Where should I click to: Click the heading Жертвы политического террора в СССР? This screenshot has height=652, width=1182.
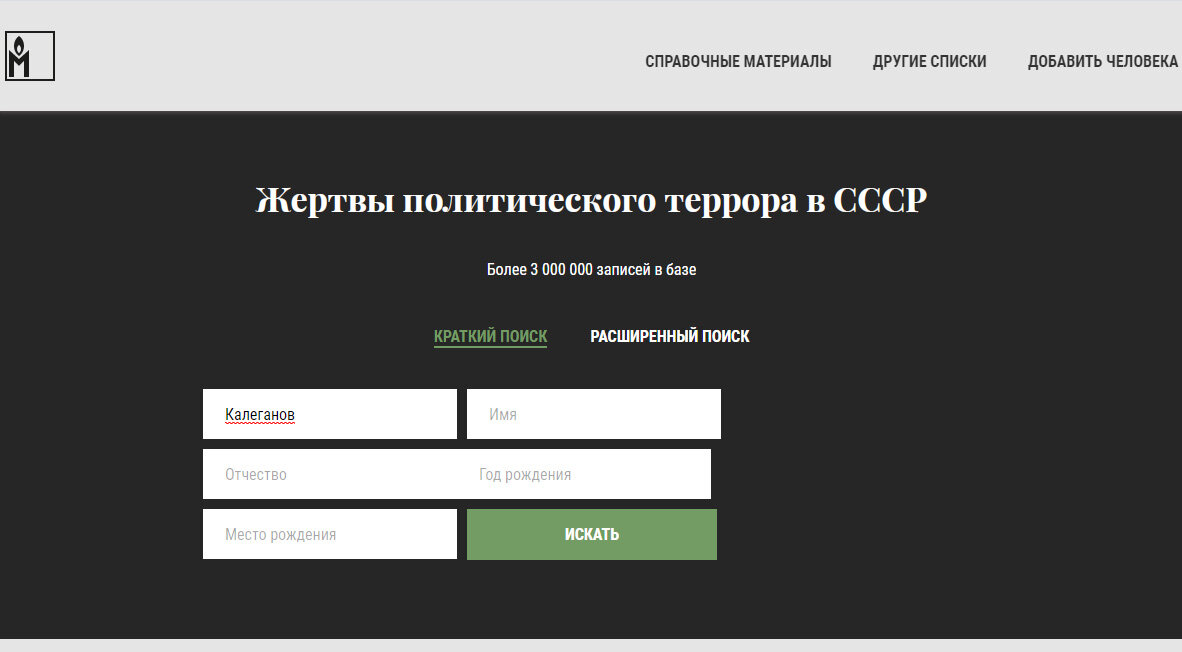coord(591,200)
